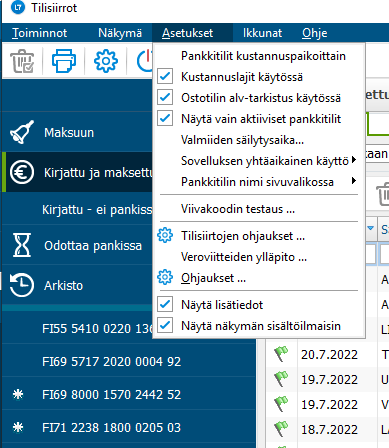Viewport: 389px width, 448px height.
Task: Open the Näkymä menu
Action: pos(120,33)
